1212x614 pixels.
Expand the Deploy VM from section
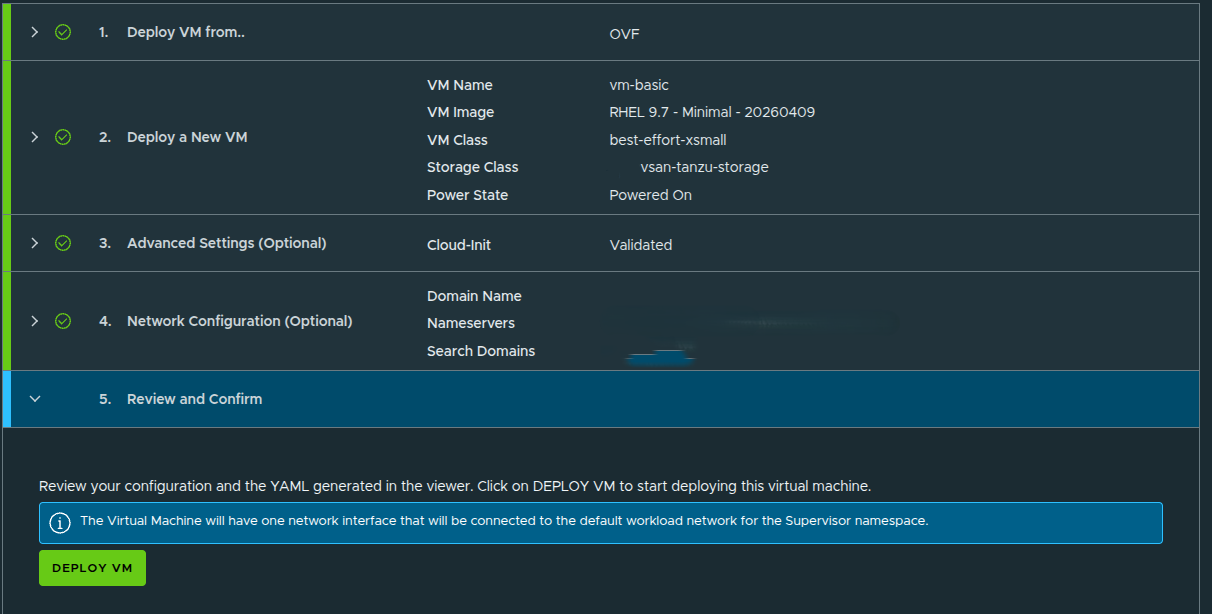pyautogui.click(x=34, y=32)
